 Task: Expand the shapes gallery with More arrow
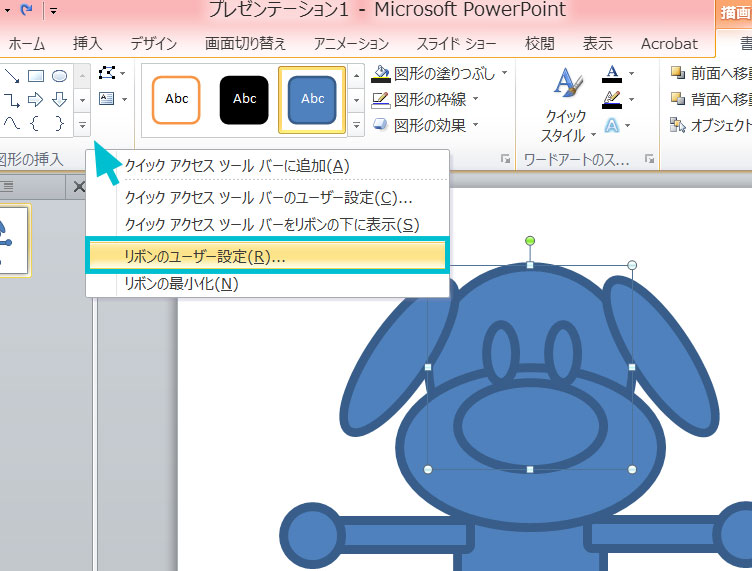[82, 125]
